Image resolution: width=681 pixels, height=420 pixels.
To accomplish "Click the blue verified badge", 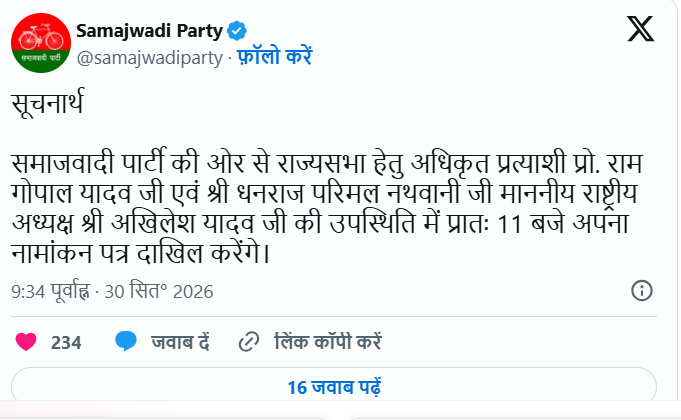I will [237, 31].
